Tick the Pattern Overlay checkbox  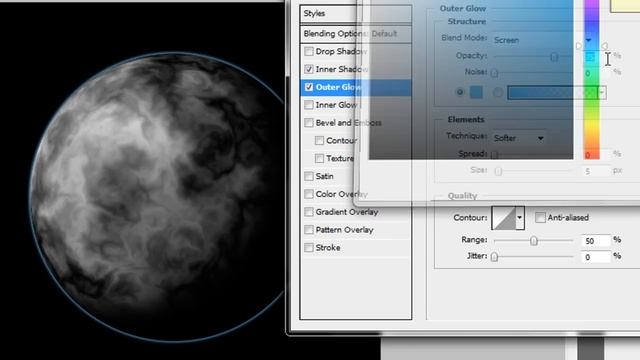click(309, 230)
